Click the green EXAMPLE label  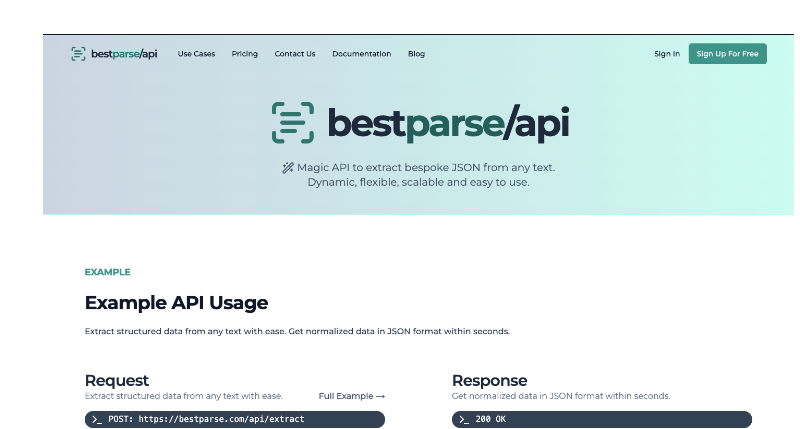click(108, 272)
